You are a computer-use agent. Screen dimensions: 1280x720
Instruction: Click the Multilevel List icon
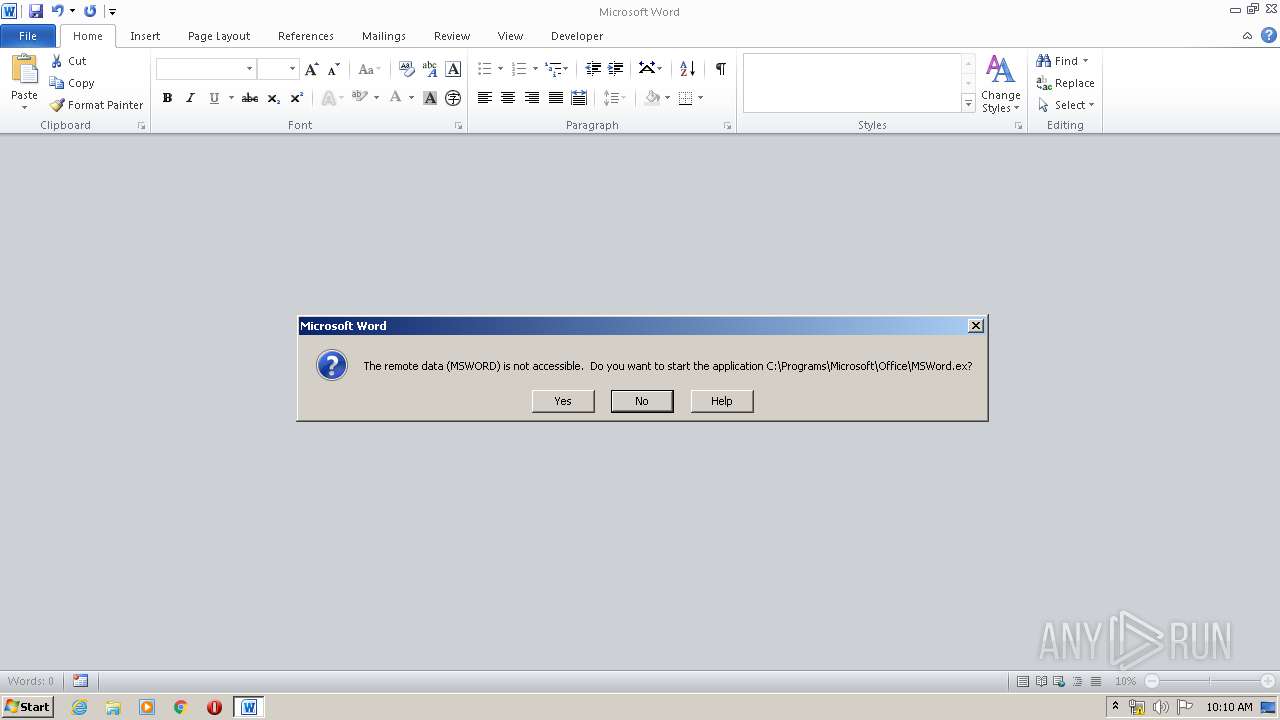pyautogui.click(x=553, y=69)
